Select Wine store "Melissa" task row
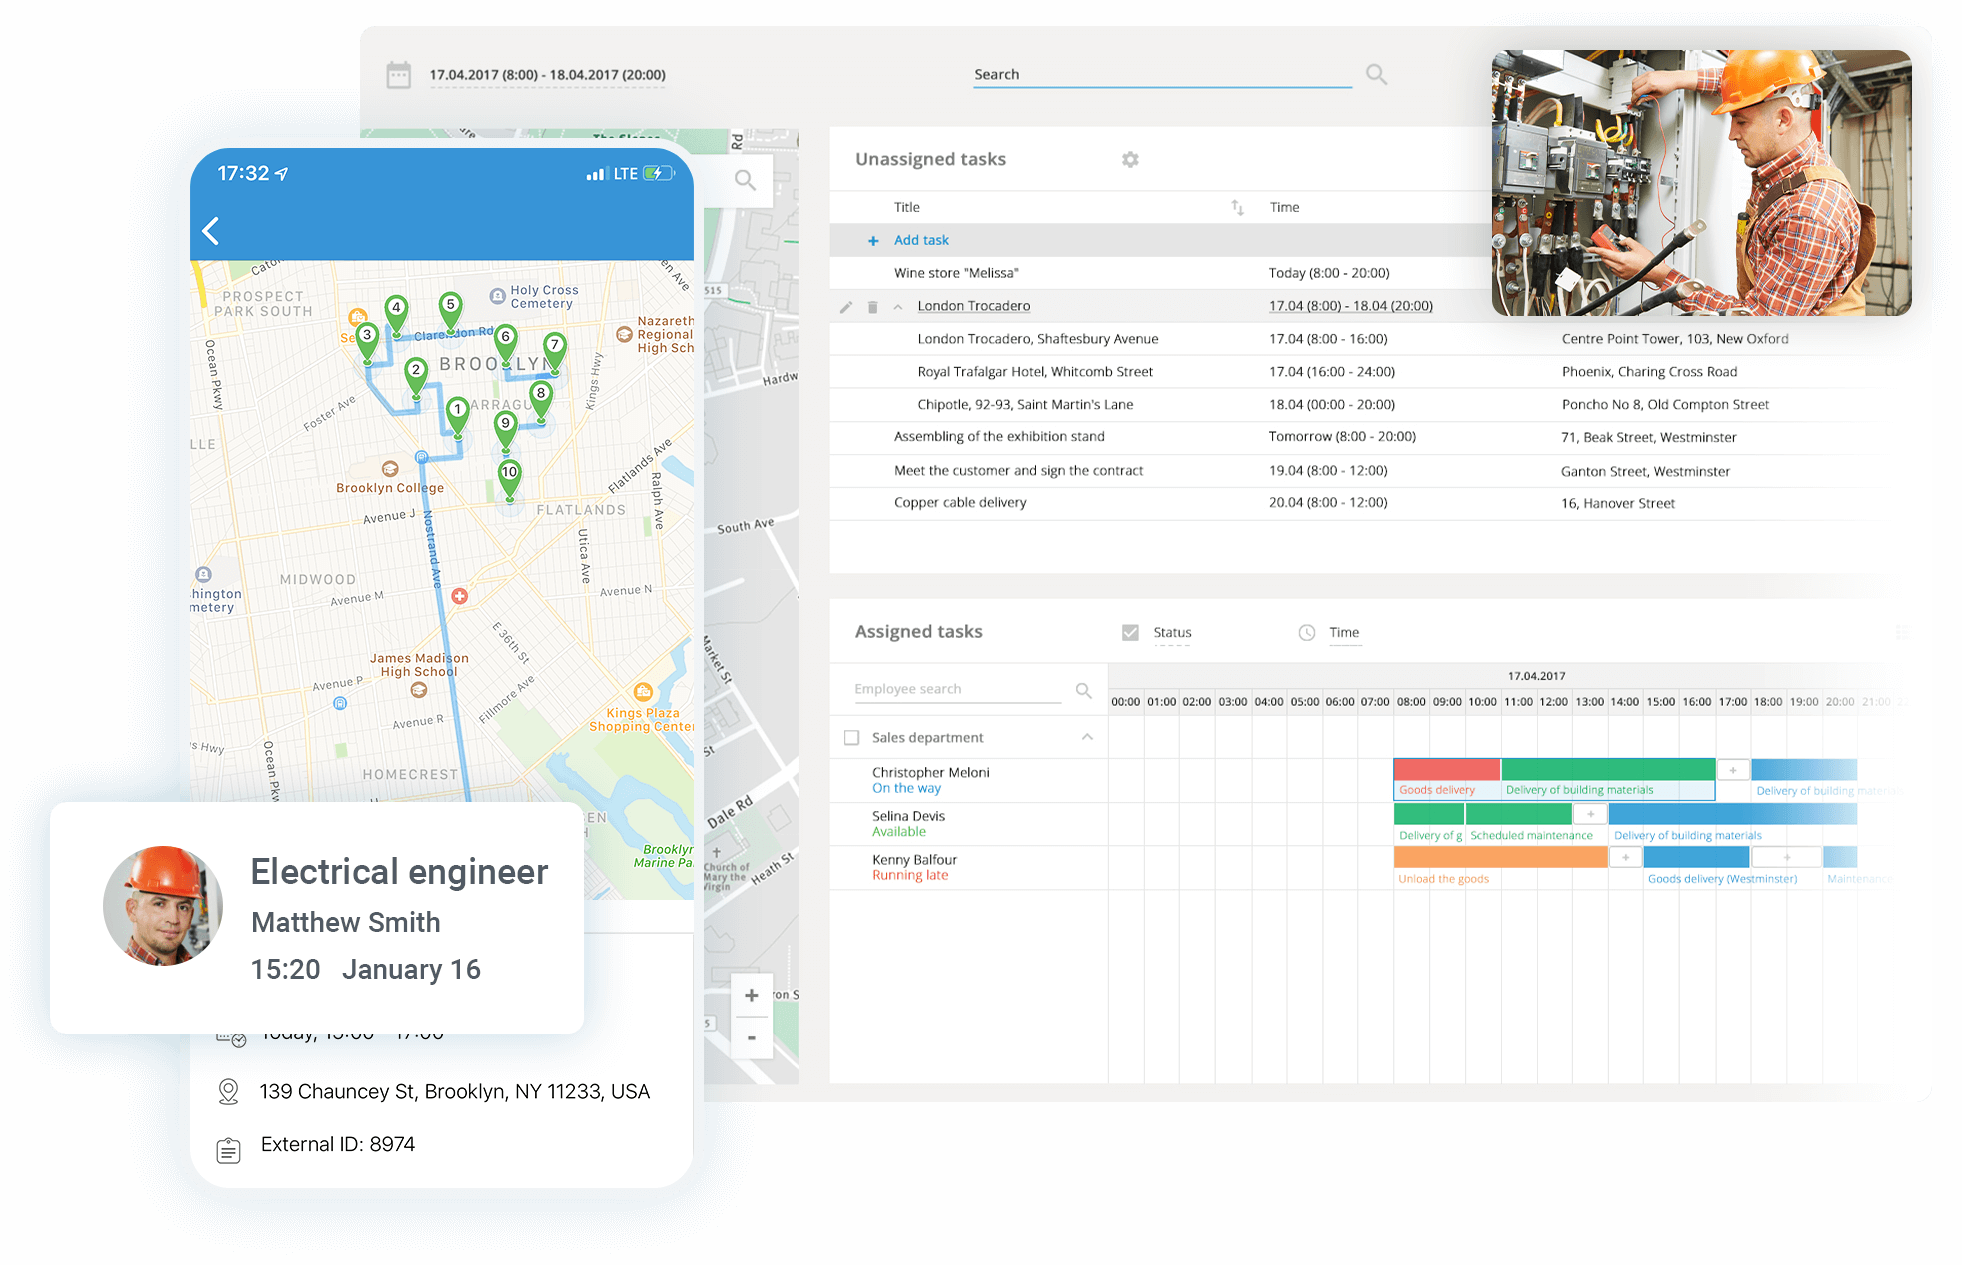1962x1265 pixels. [x=1159, y=273]
